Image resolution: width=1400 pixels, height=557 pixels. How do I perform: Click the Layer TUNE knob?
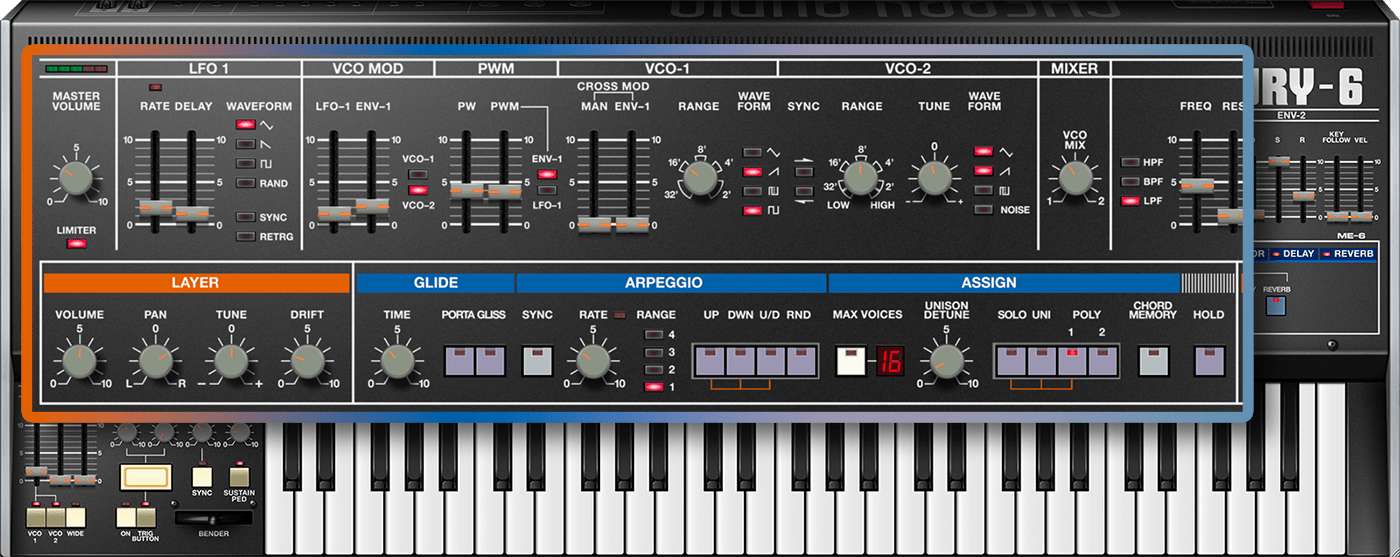[231, 361]
